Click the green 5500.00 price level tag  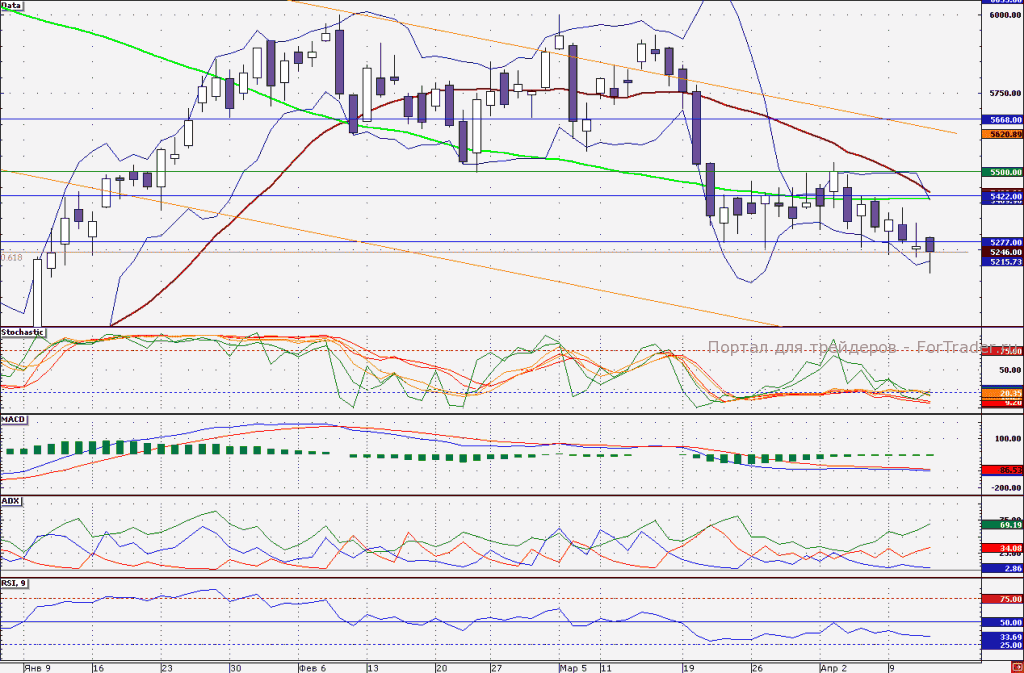[1002, 172]
